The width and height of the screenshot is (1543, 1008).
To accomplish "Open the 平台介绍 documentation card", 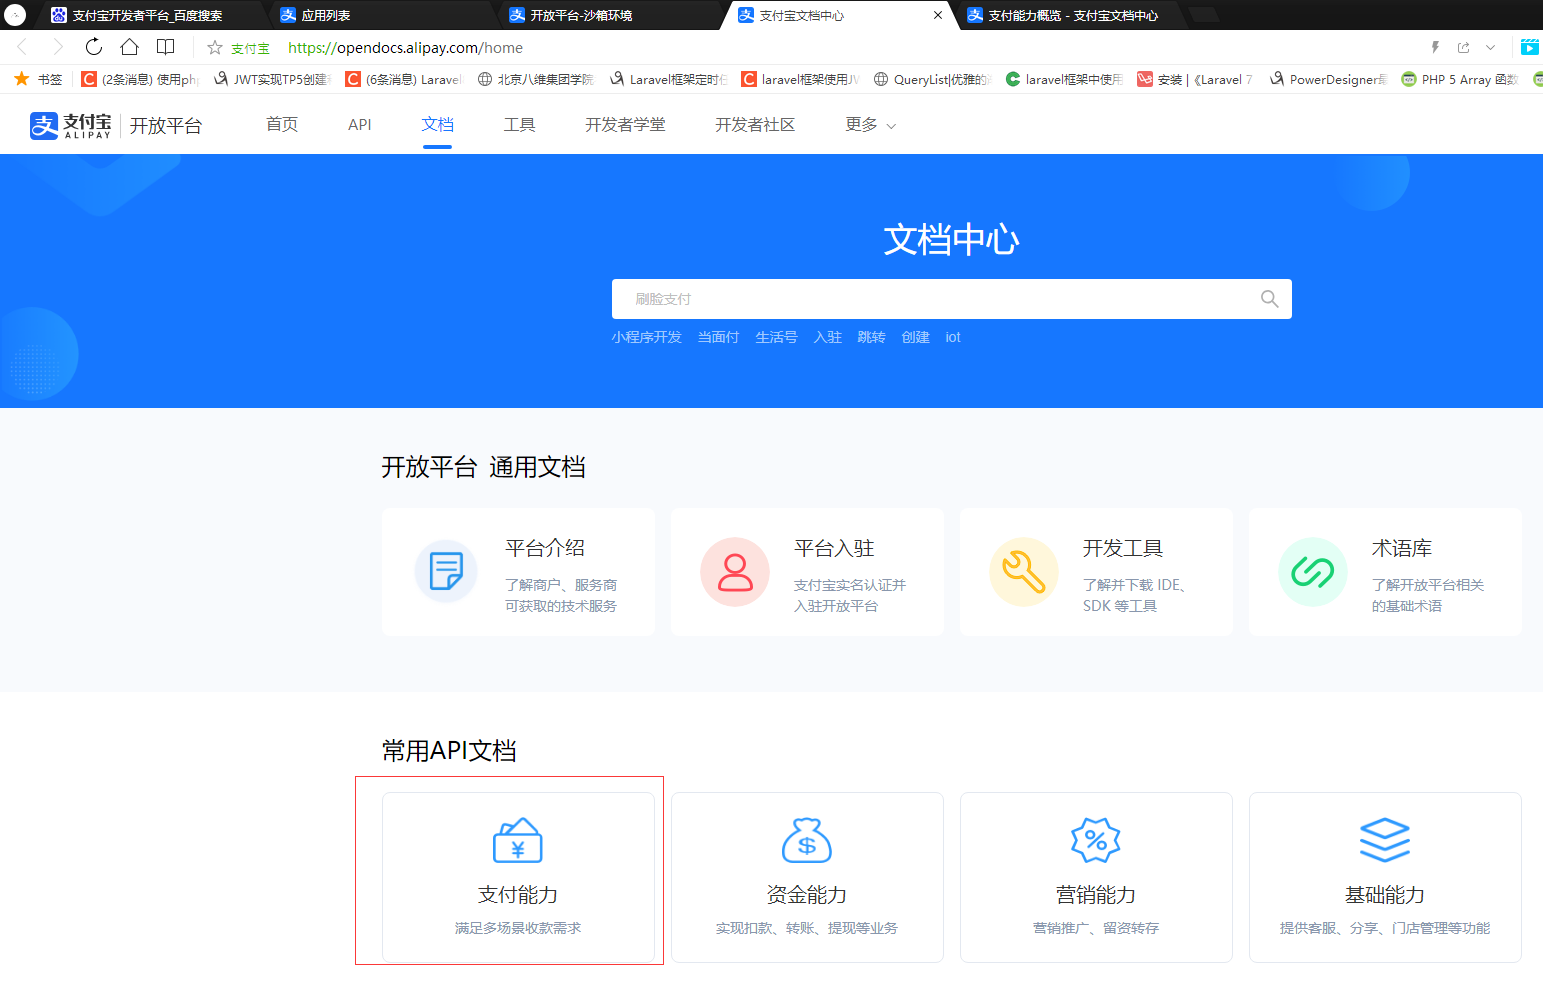I will pyautogui.click(x=518, y=572).
